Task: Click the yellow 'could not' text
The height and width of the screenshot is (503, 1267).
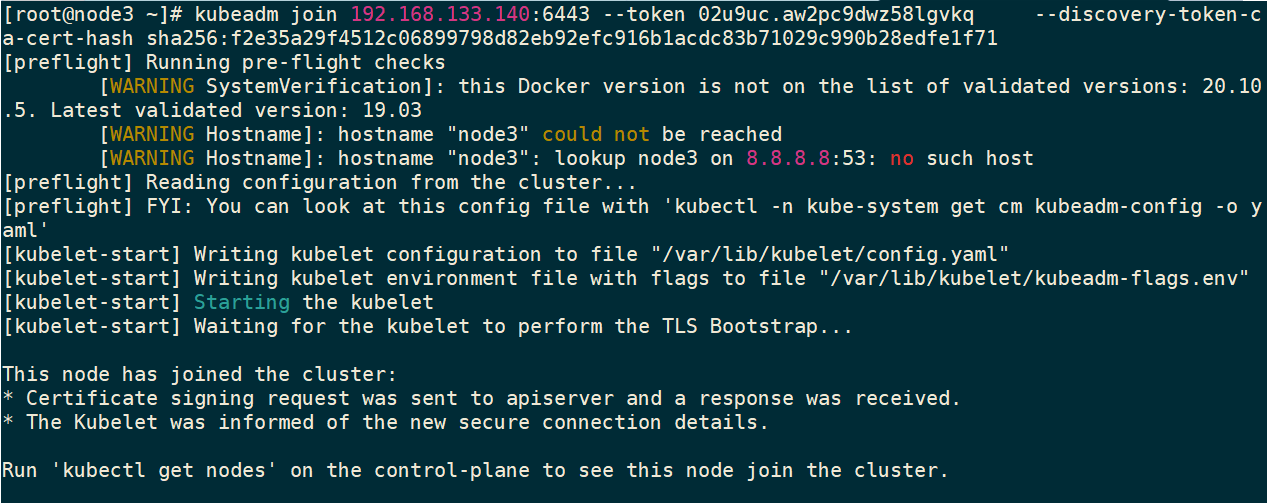Action: (595, 134)
